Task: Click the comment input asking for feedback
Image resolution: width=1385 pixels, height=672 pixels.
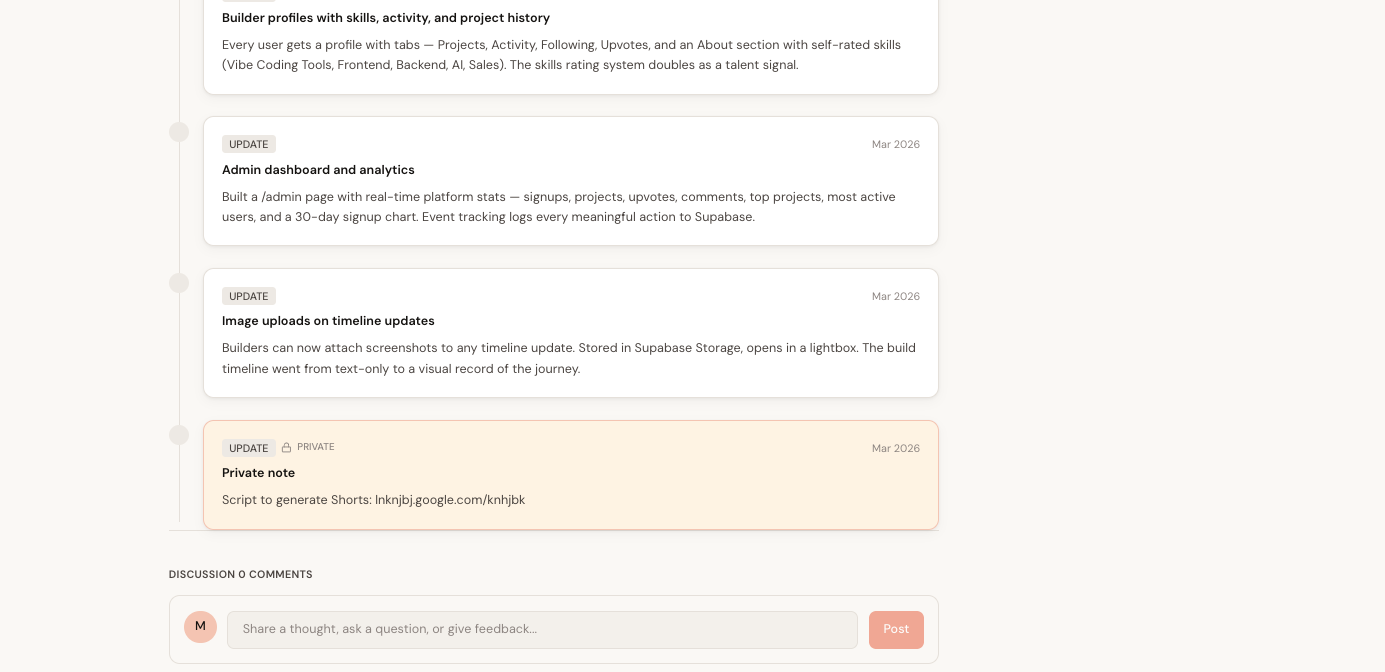Action: 542,630
